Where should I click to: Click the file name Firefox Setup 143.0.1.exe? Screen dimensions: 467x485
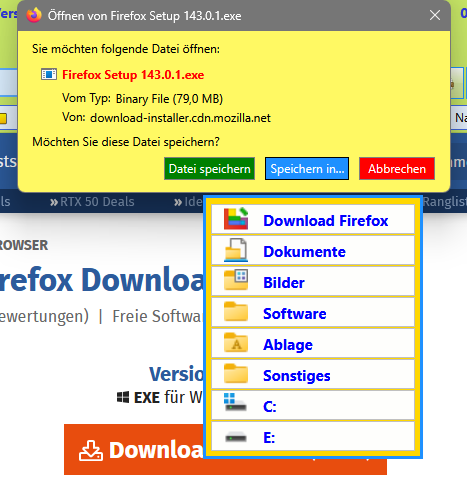point(133,75)
